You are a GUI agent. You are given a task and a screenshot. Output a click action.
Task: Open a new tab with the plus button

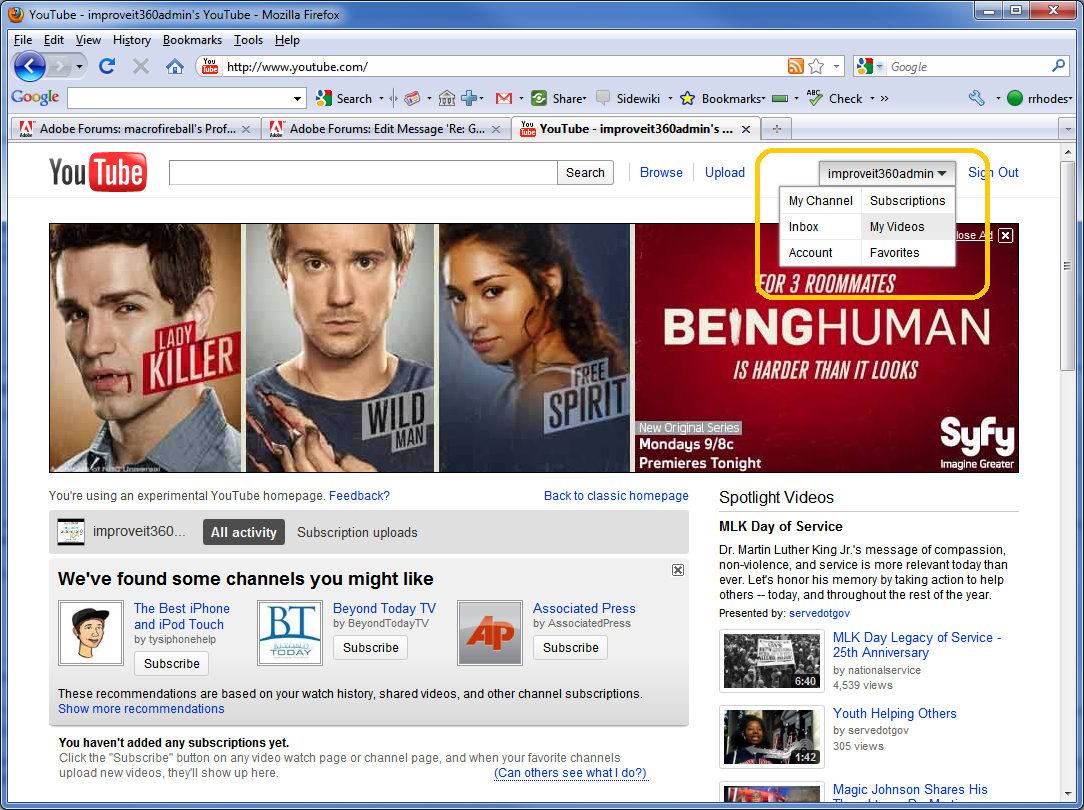(x=776, y=129)
